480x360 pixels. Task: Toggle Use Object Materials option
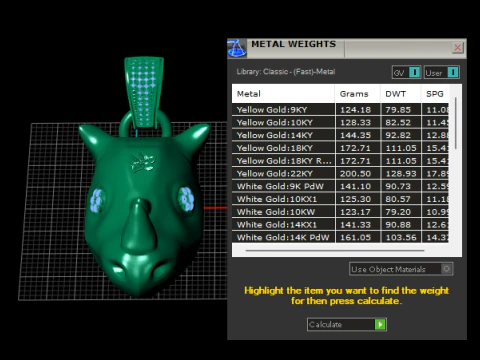401,269
